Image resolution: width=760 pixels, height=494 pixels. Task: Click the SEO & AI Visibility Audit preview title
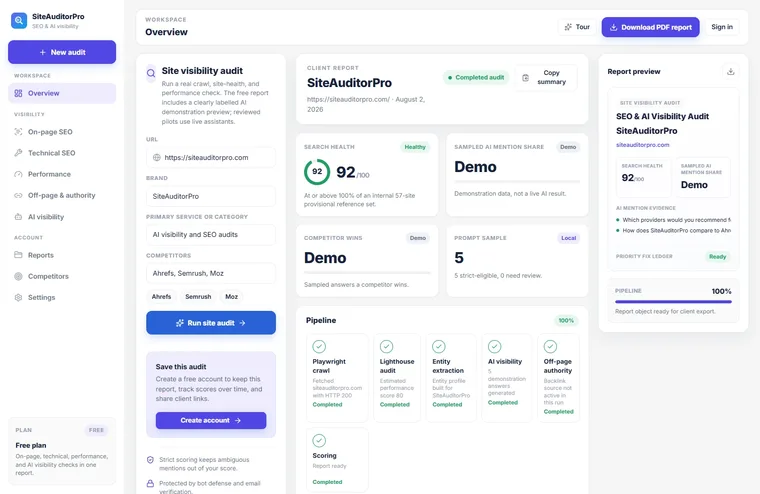663,116
